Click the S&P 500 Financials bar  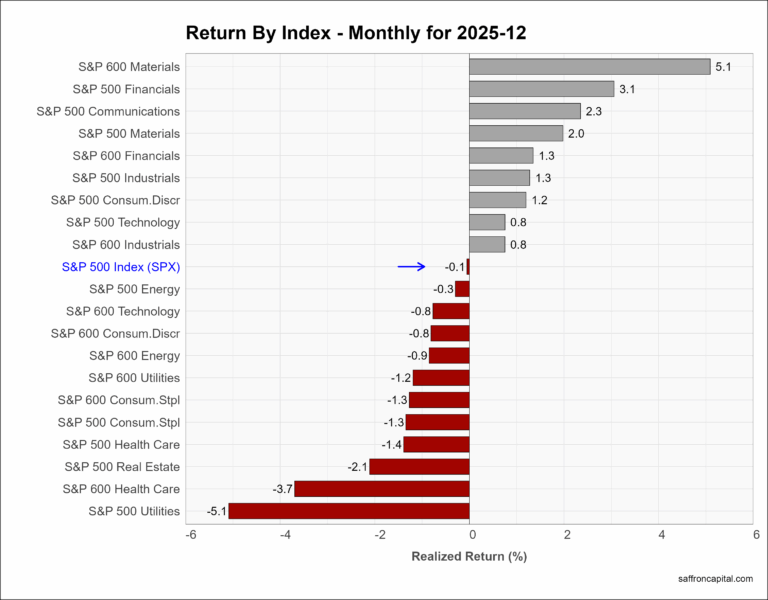[x=541, y=89]
